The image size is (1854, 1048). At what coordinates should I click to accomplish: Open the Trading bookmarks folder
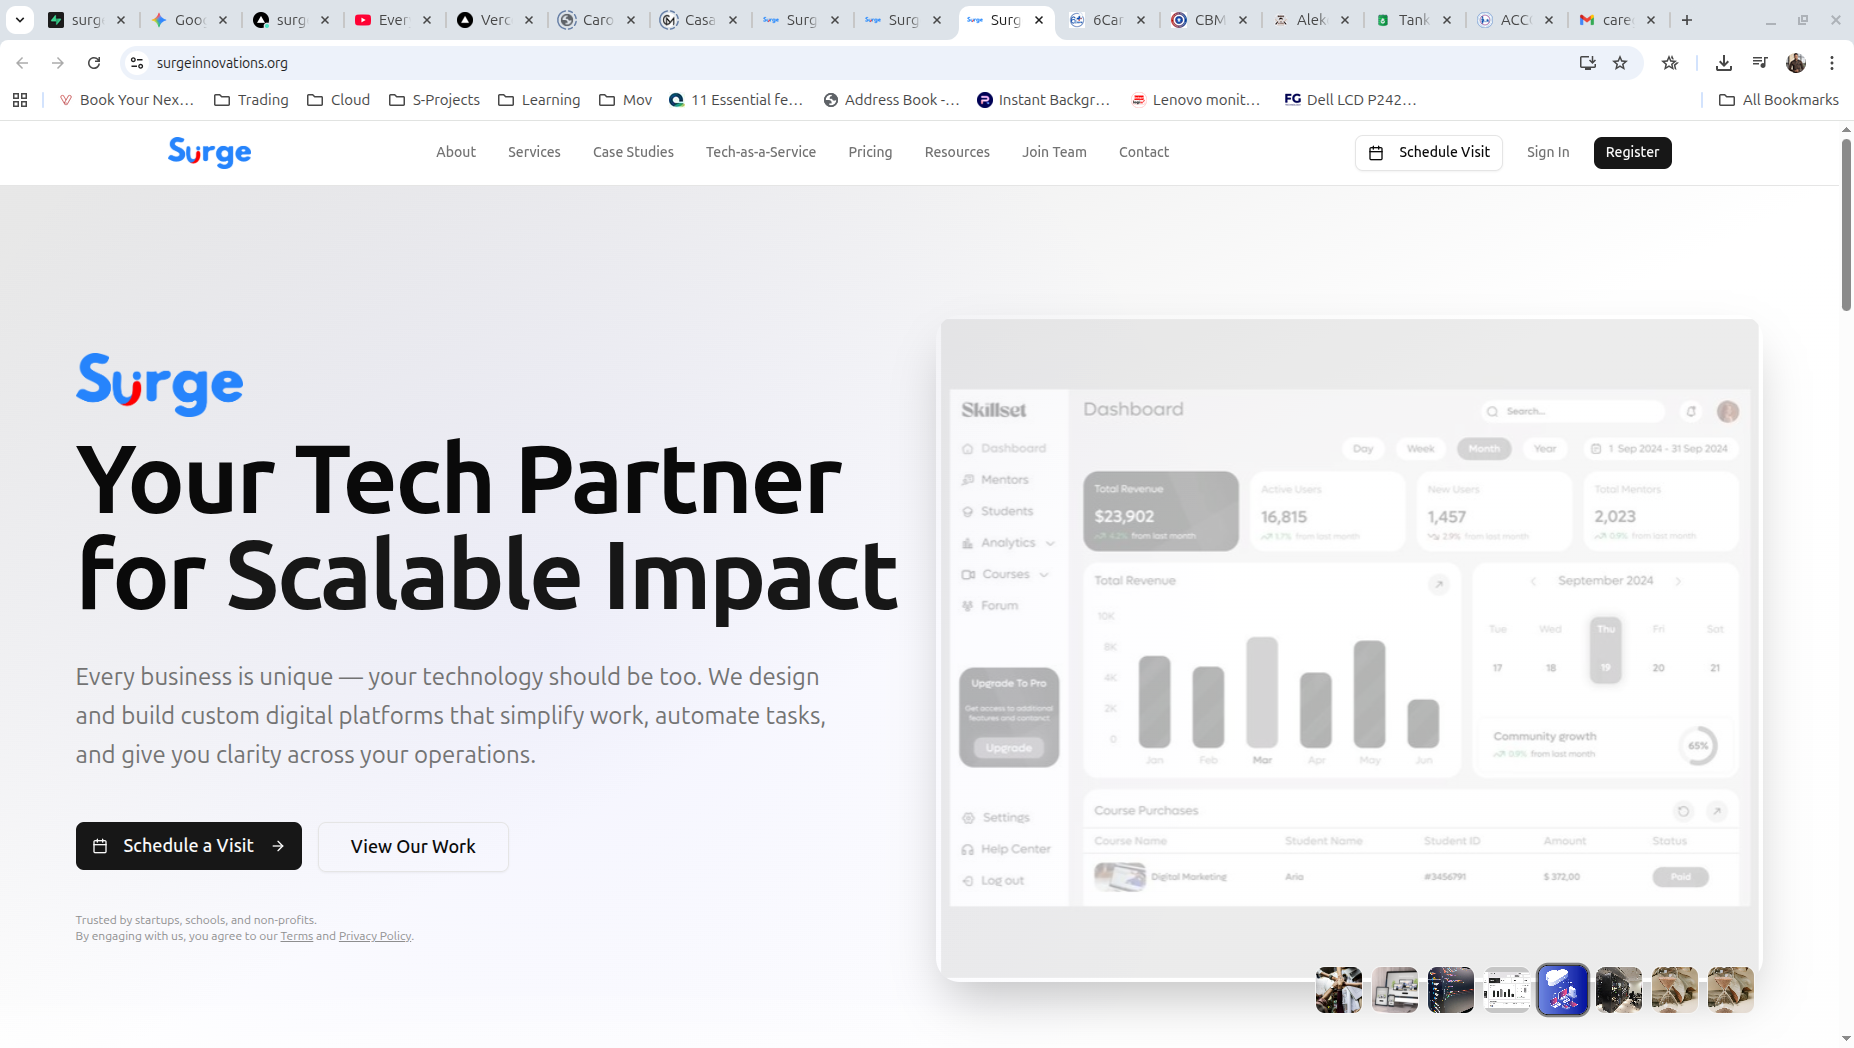(x=251, y=100)
